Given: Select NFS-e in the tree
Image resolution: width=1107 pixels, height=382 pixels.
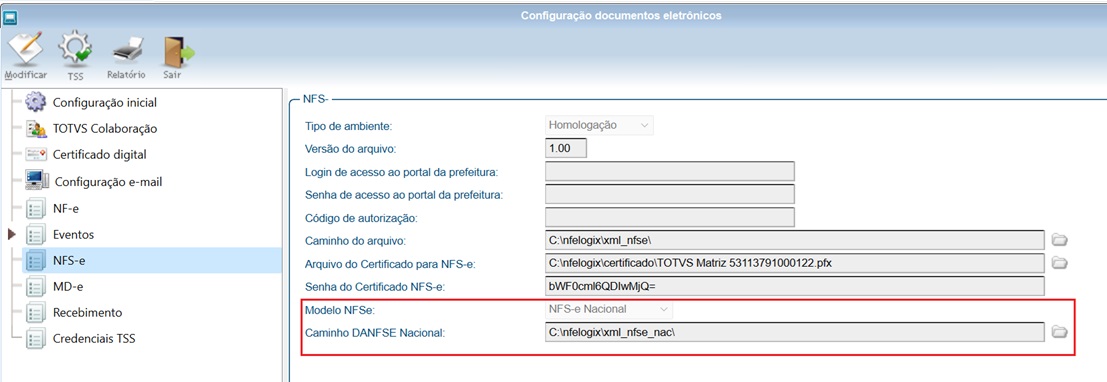Looking at the screenshot, I should coord(69,261).
